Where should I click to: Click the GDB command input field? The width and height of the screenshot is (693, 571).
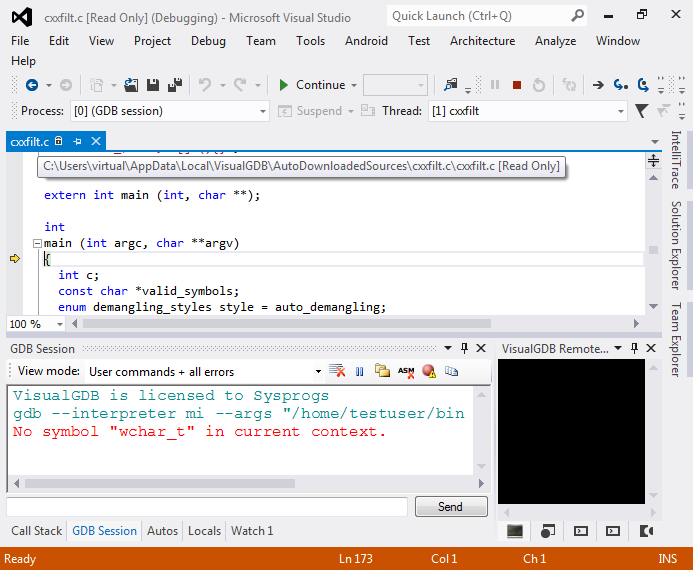coord(207,506)
